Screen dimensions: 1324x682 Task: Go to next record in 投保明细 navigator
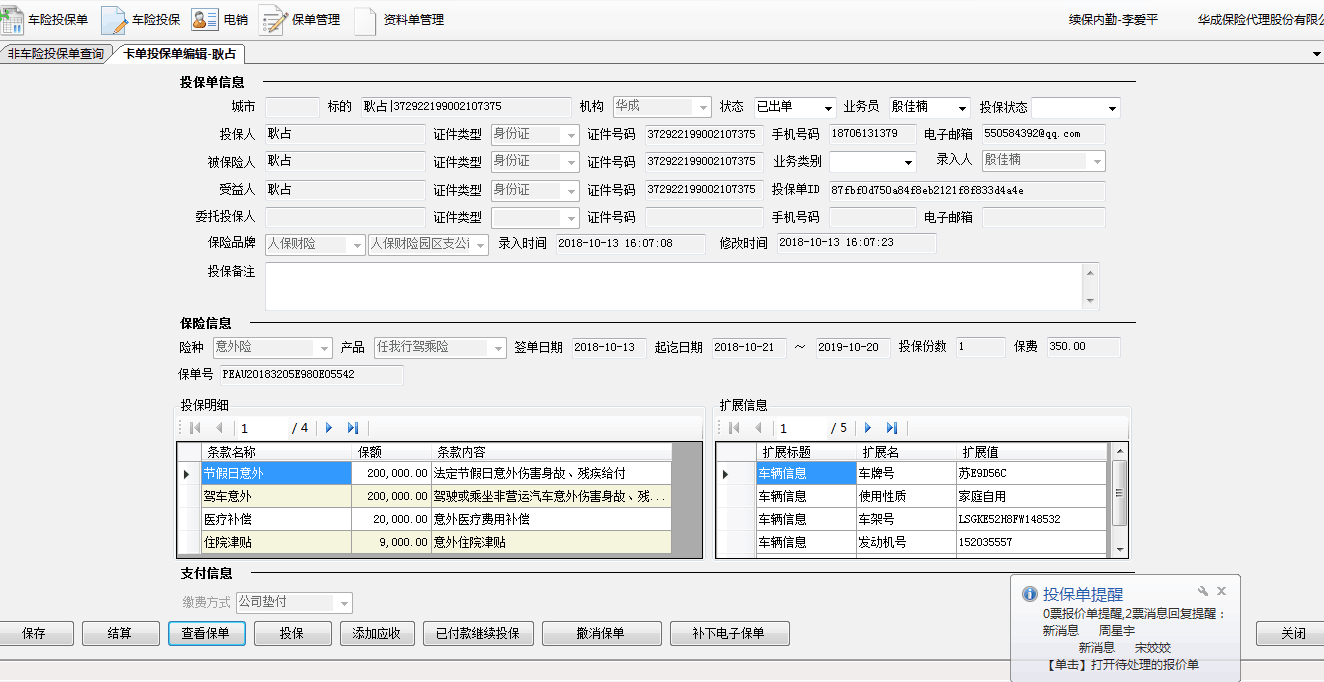[329, 428]
